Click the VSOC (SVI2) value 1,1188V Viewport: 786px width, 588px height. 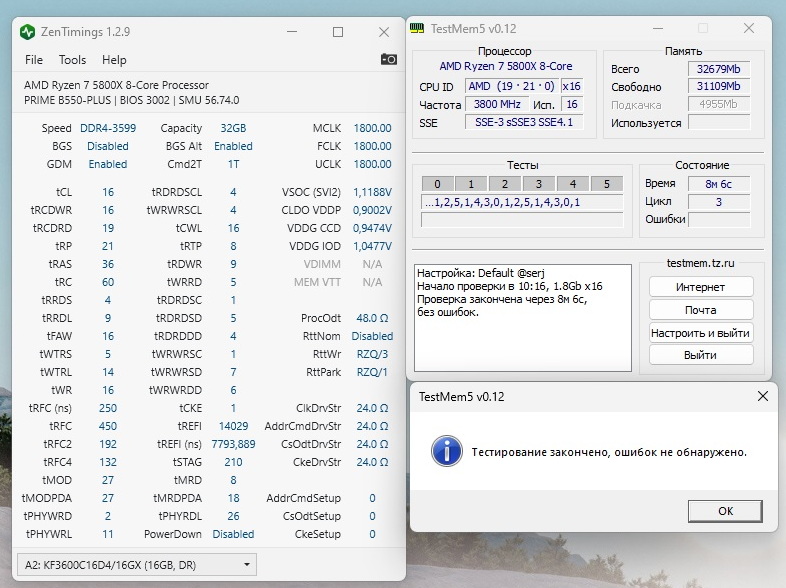coord(372,192)
